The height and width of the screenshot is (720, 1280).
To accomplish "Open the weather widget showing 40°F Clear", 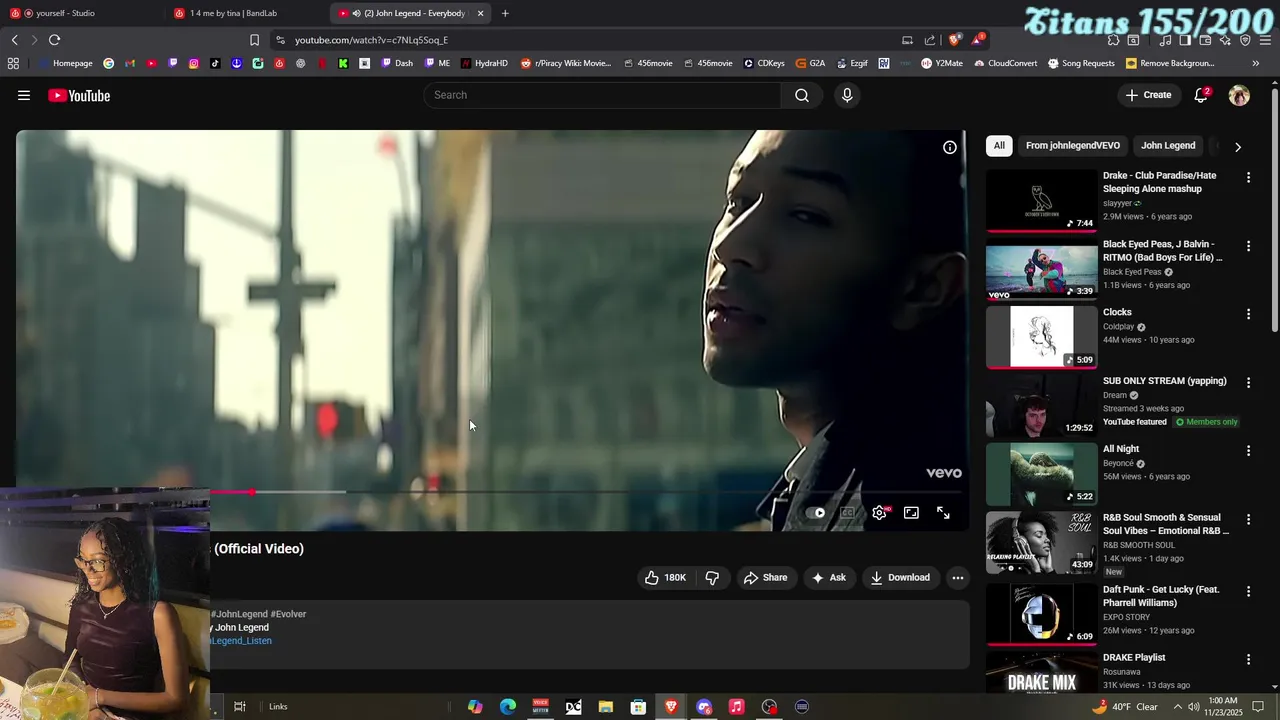I will click(x=1124, y=707).
